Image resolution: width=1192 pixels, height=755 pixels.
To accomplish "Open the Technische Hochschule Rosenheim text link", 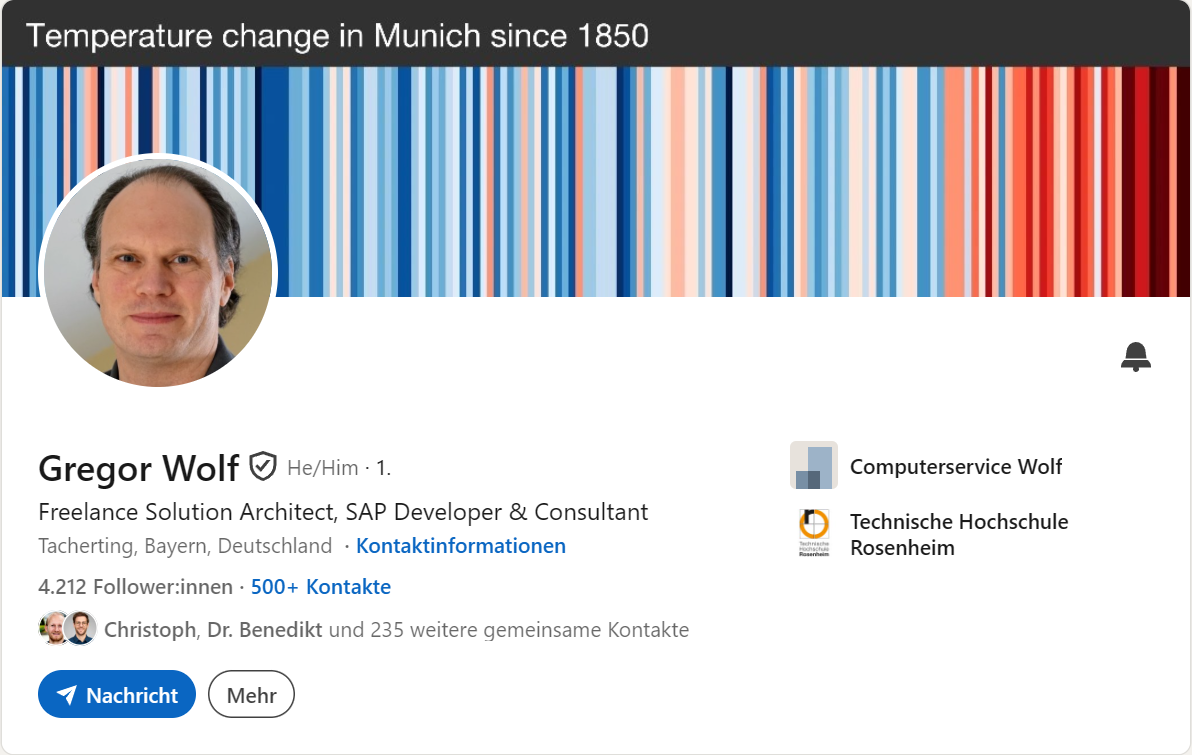I will pyautogui.click(x=958, y=534).
